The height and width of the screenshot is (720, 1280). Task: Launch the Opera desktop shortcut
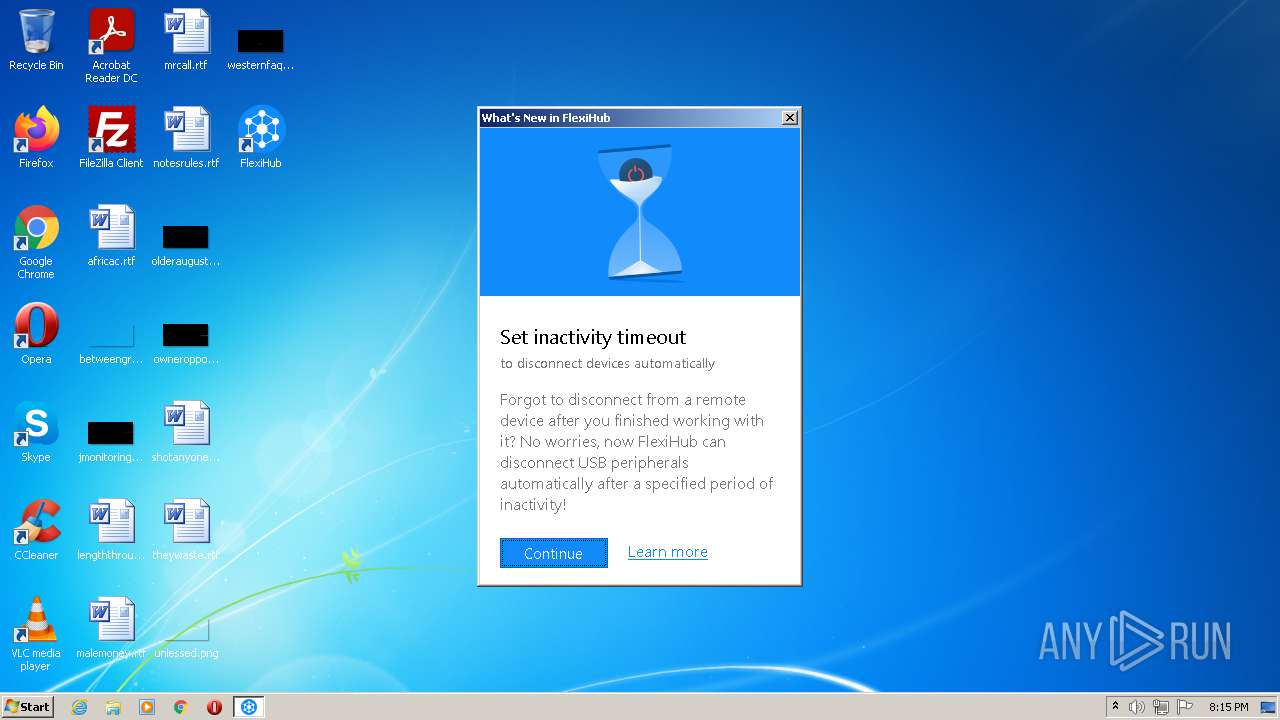pyautogui.click(x=36, y=334)
